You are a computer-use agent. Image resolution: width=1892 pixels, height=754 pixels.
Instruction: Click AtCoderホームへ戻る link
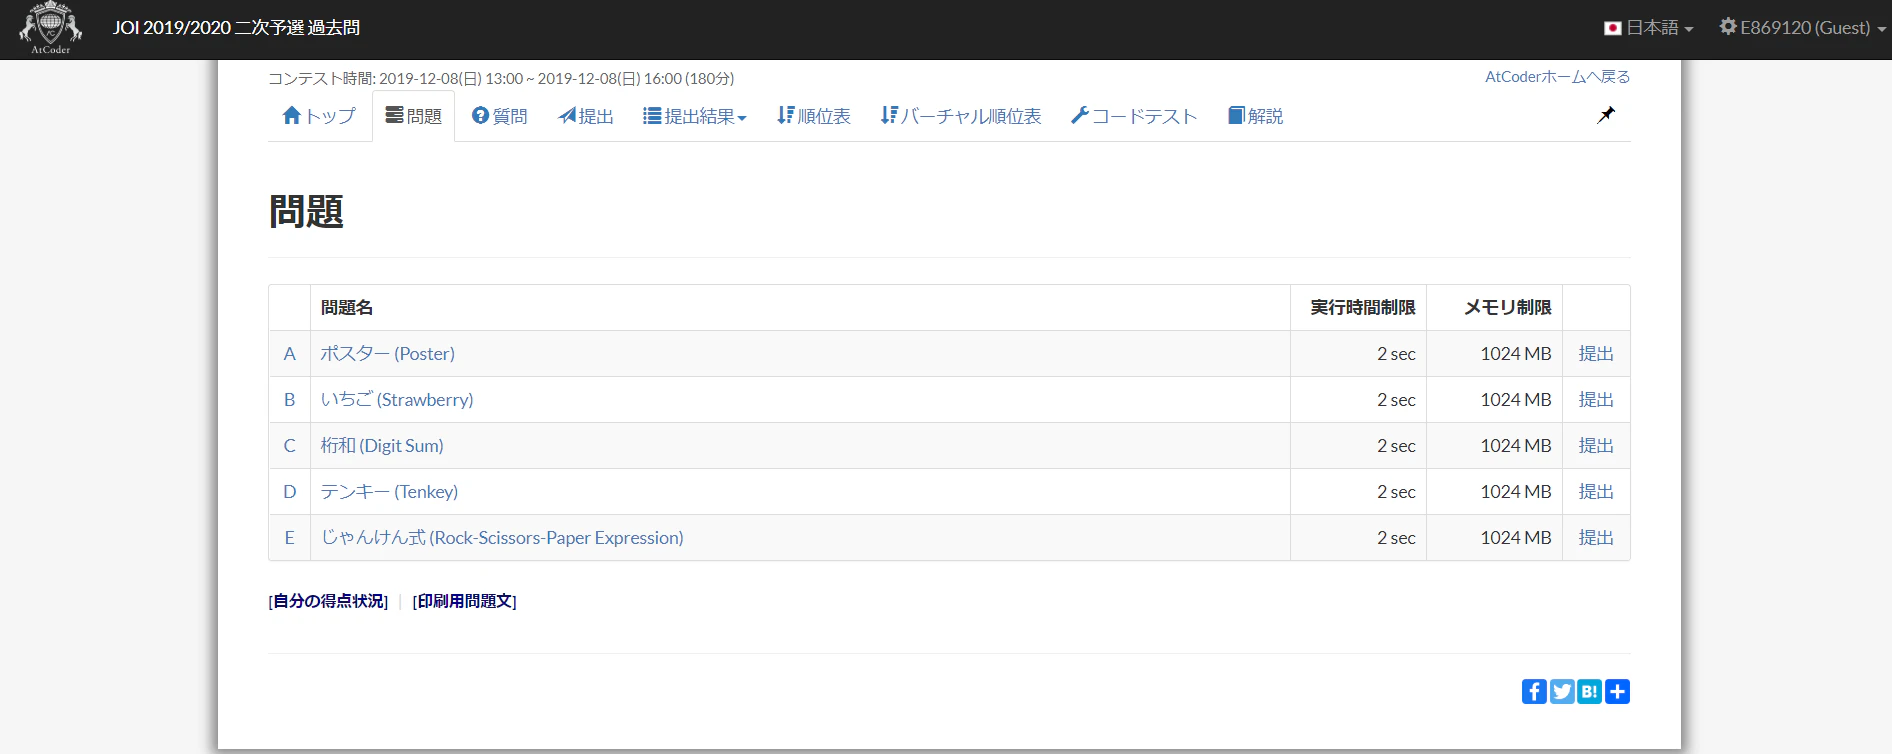1557,77
